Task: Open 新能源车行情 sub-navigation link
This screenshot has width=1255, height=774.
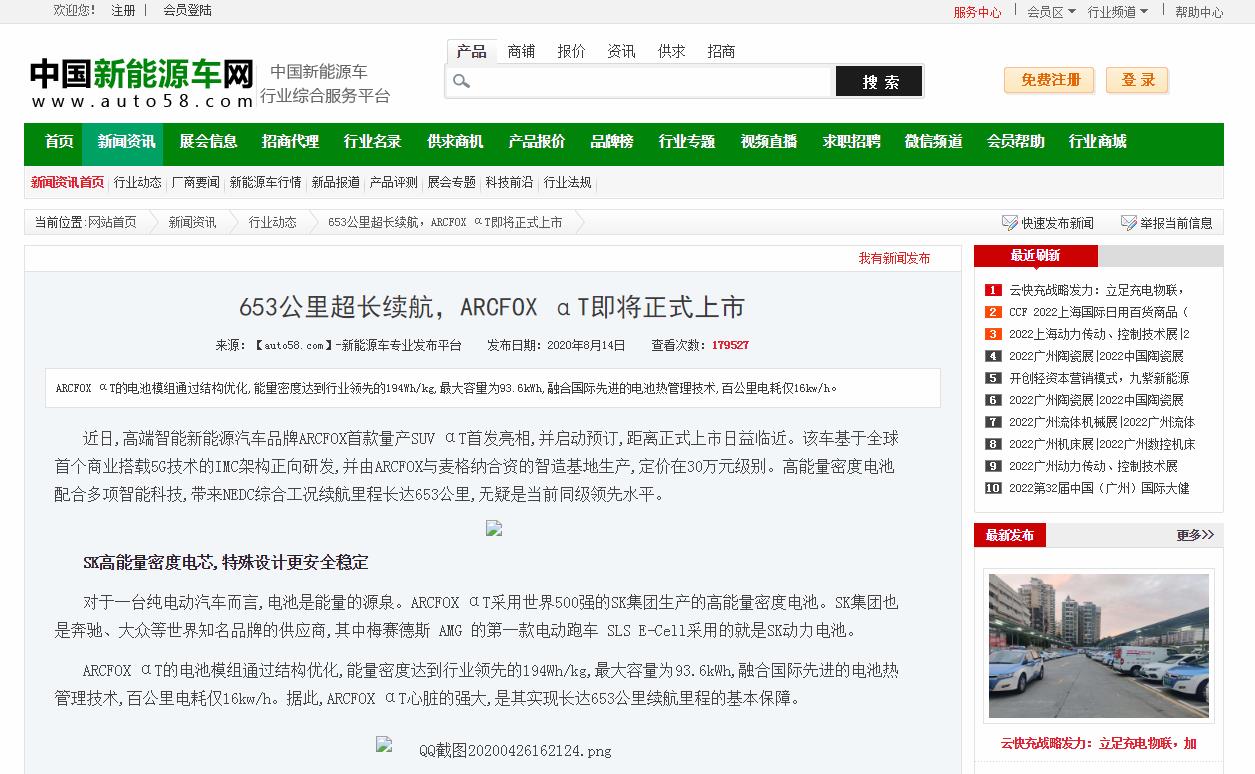Action: [x=265, y=182]
